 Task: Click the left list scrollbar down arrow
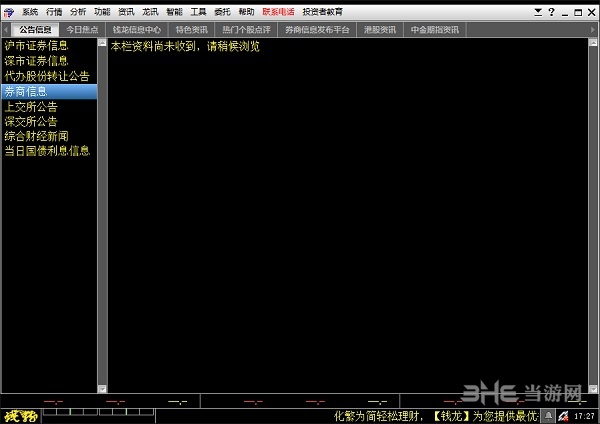coord(102,389)
